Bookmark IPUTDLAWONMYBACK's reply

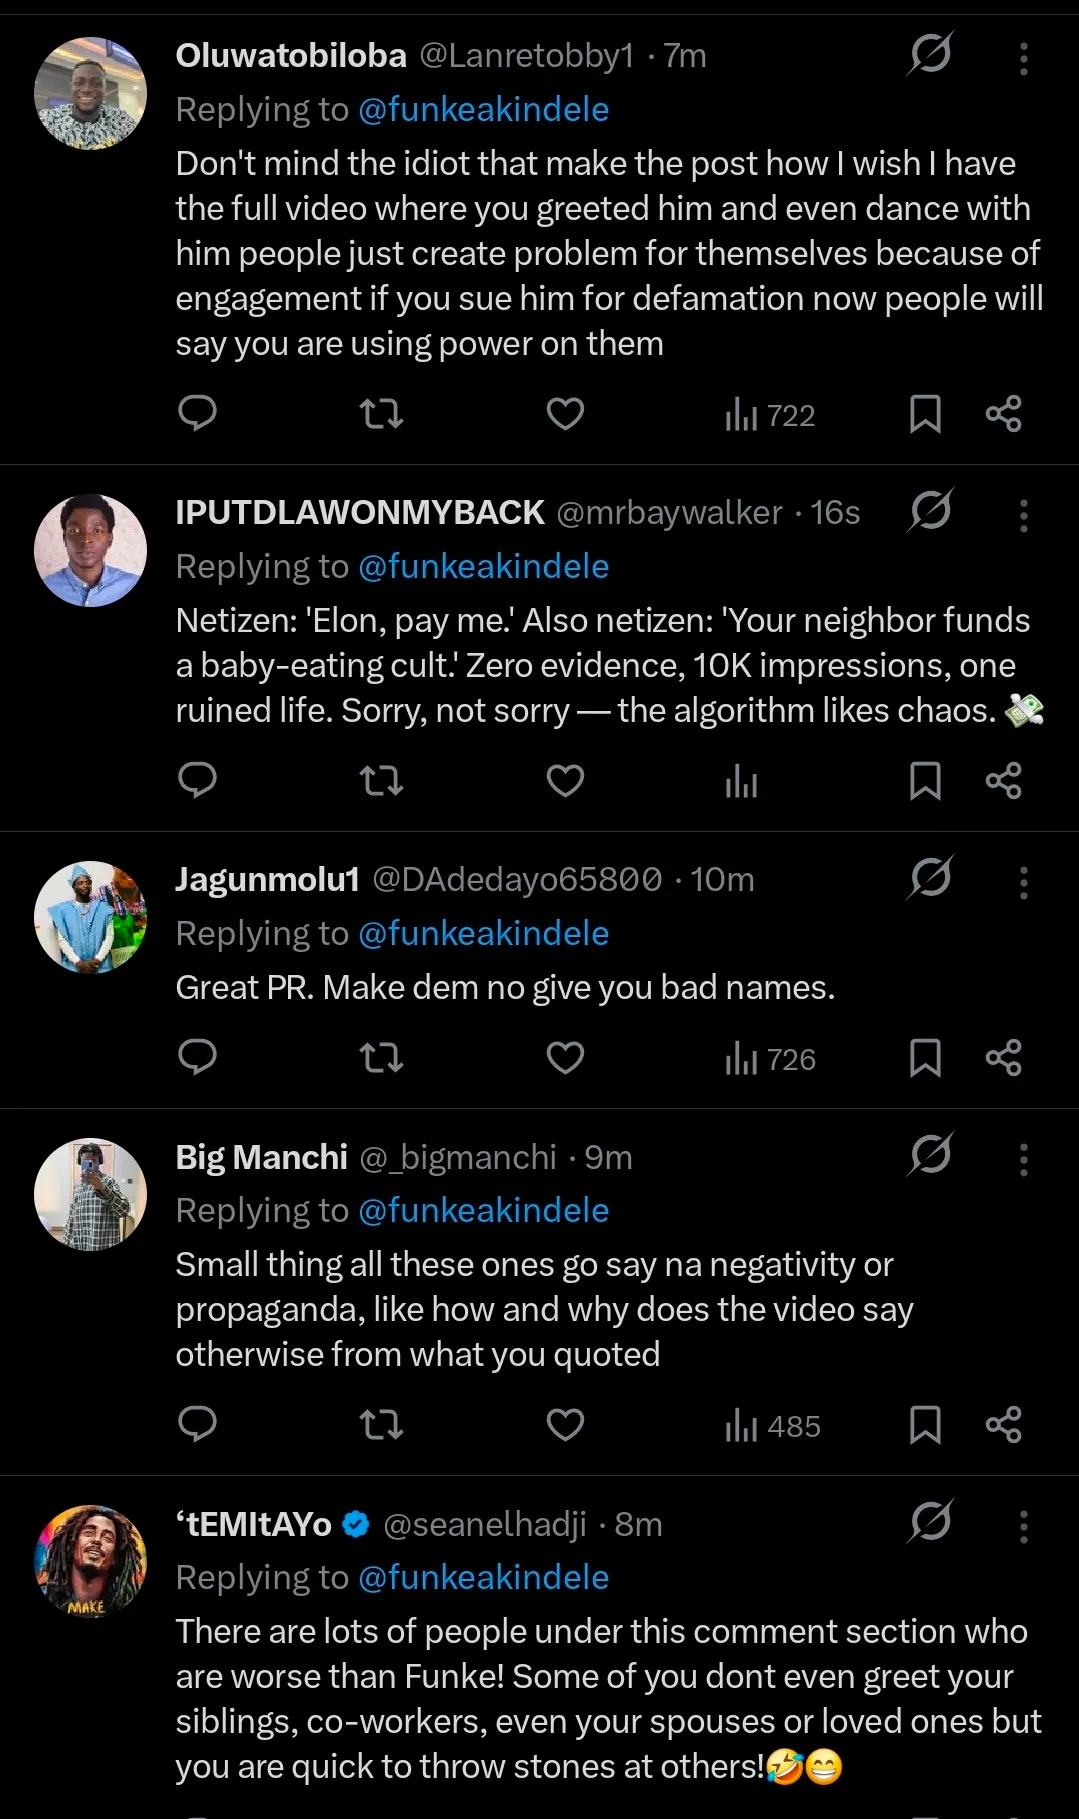(x=925, y=780)
